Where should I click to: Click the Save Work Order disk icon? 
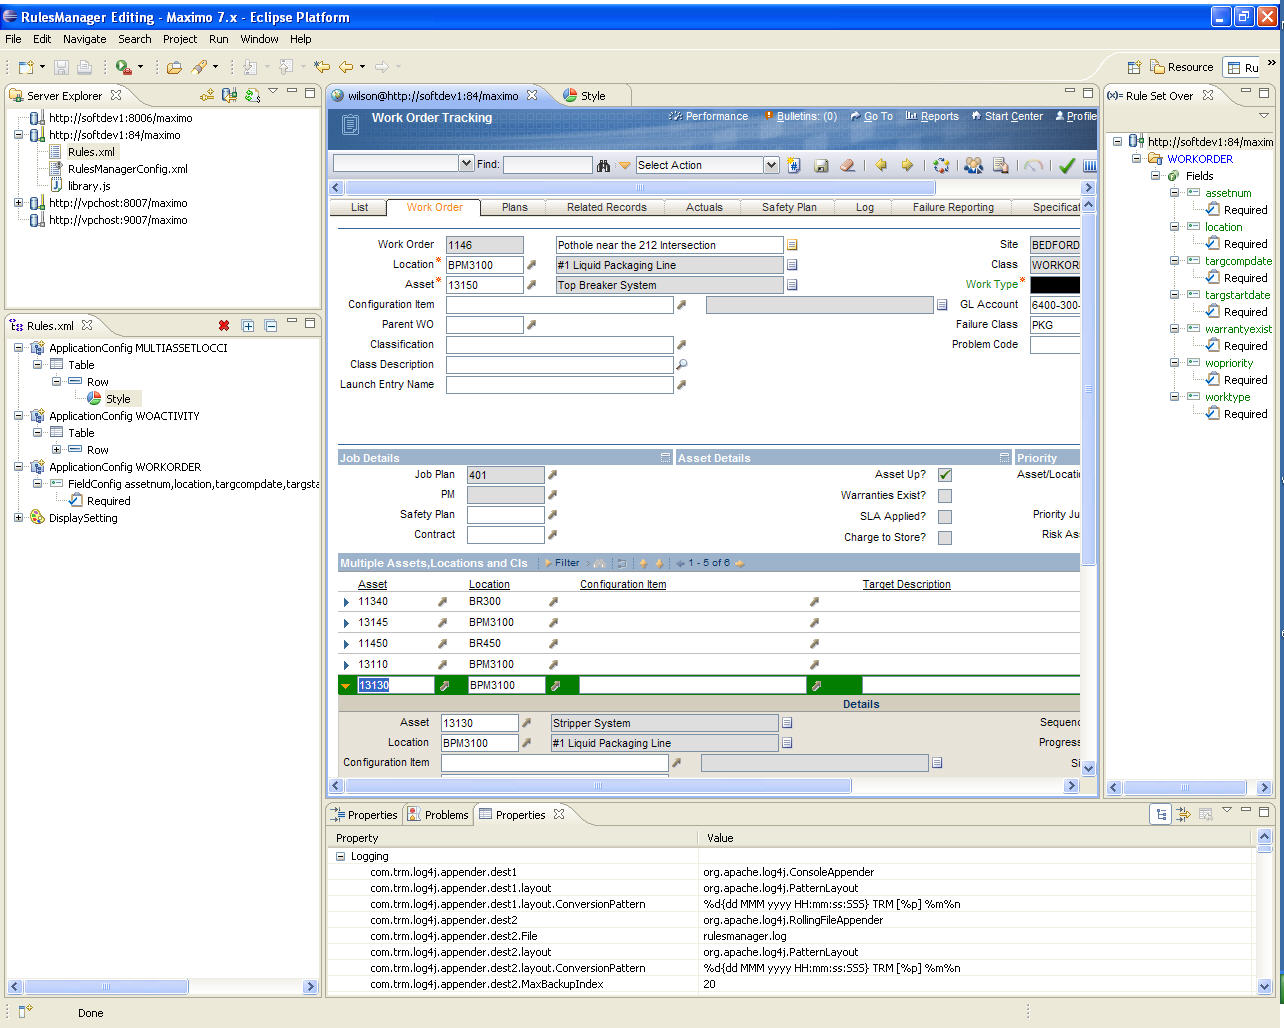(821, 166)
